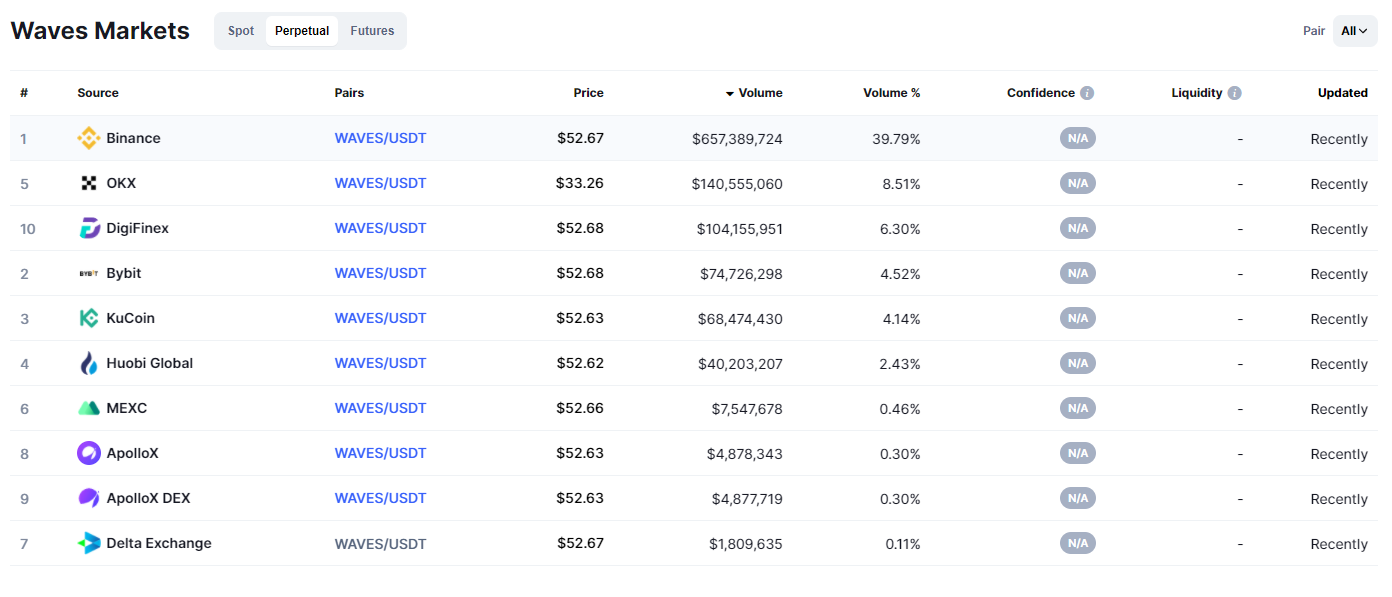
Task: Open Binance WAVES/USDT pair link
Action: click(x=380, y=138)
